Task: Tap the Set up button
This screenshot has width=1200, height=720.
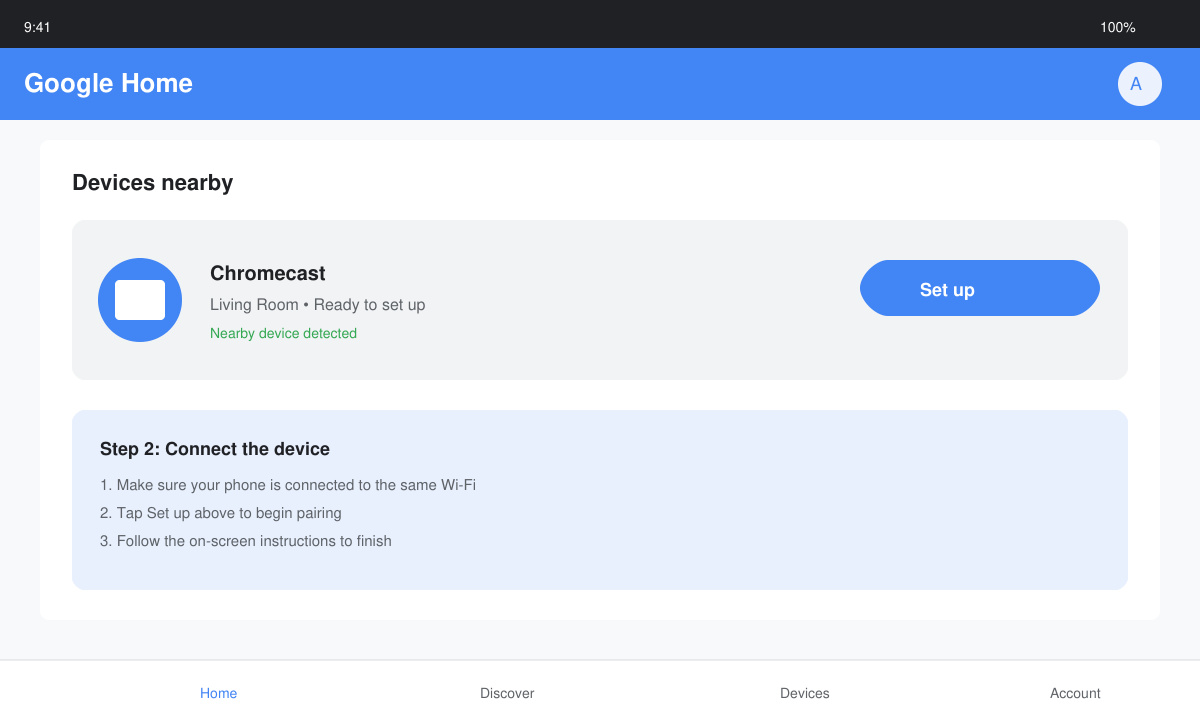Action: coord(980,288)
